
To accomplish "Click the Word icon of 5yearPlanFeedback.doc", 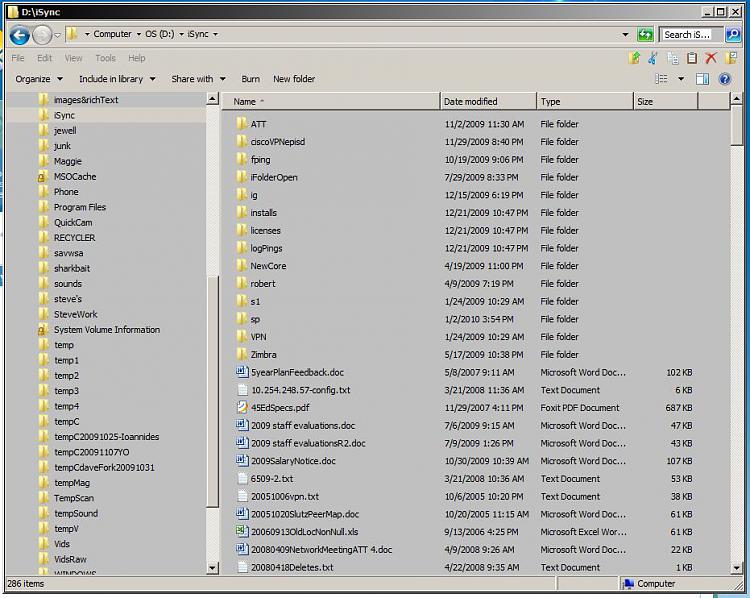I will pos(243,372).
